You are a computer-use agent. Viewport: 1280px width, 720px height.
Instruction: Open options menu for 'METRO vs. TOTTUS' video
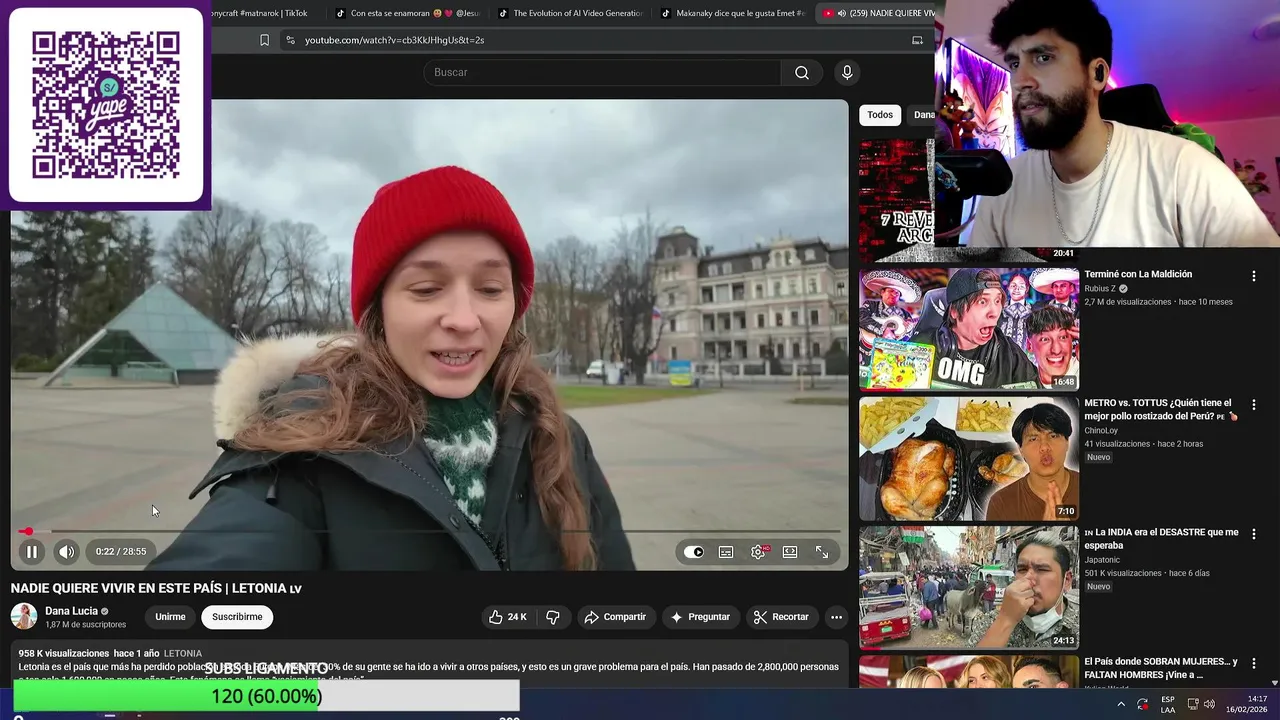pyautogui.click(x=1253, y=405)
